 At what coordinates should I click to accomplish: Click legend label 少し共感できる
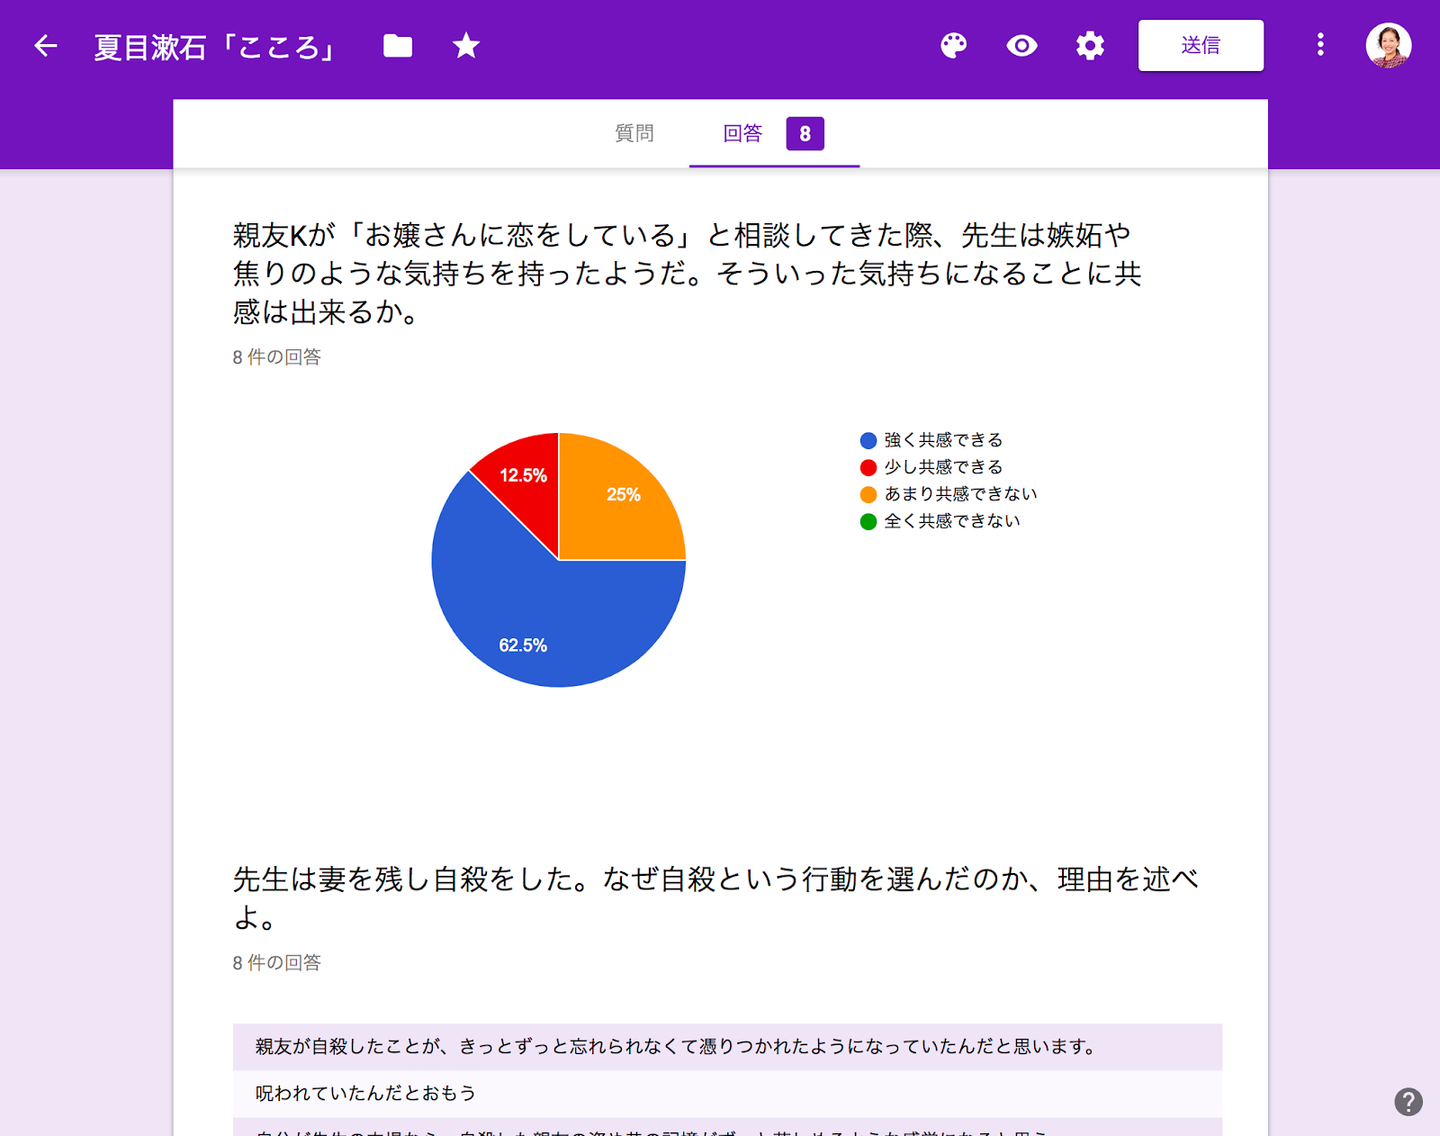click(x=943, y=467)
